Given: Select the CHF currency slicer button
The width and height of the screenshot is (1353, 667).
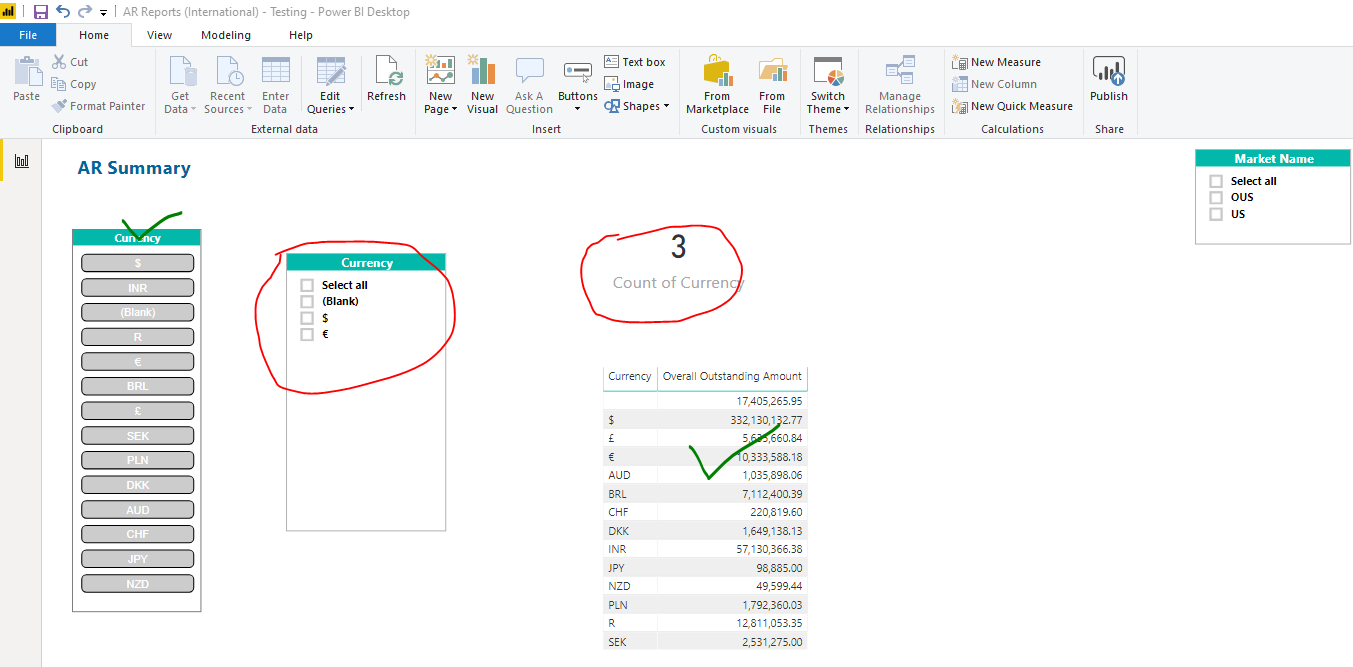Looking at the screenshot, I should [x=138, y=534].
